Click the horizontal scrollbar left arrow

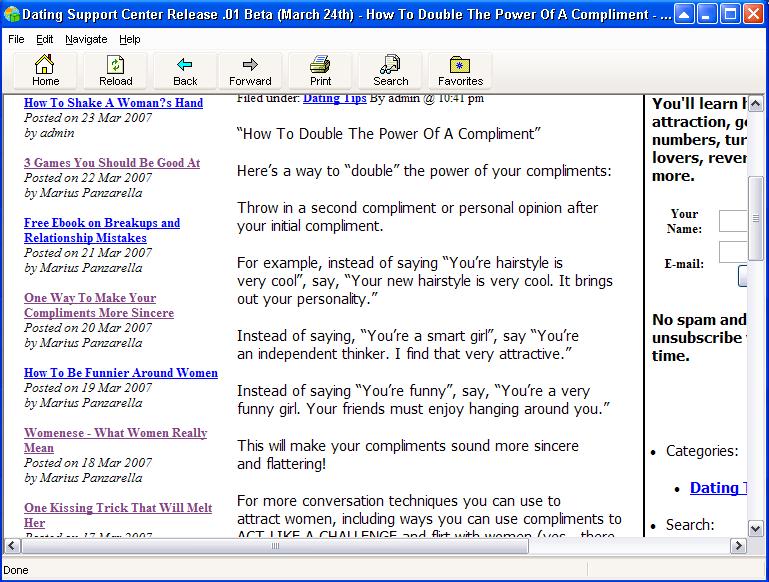(x=12, y=546)
